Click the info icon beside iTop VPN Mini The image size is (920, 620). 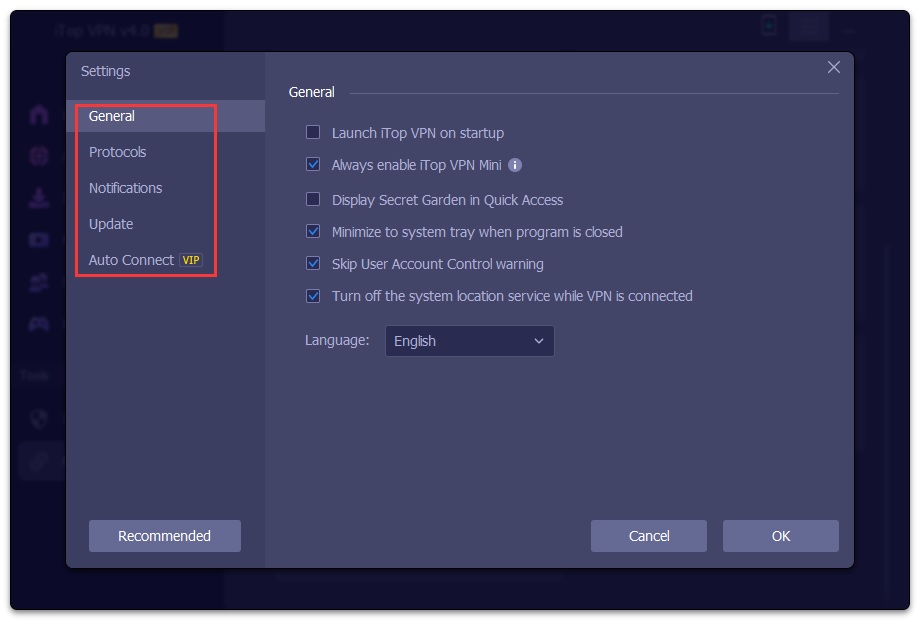click(x=515, y=165)
